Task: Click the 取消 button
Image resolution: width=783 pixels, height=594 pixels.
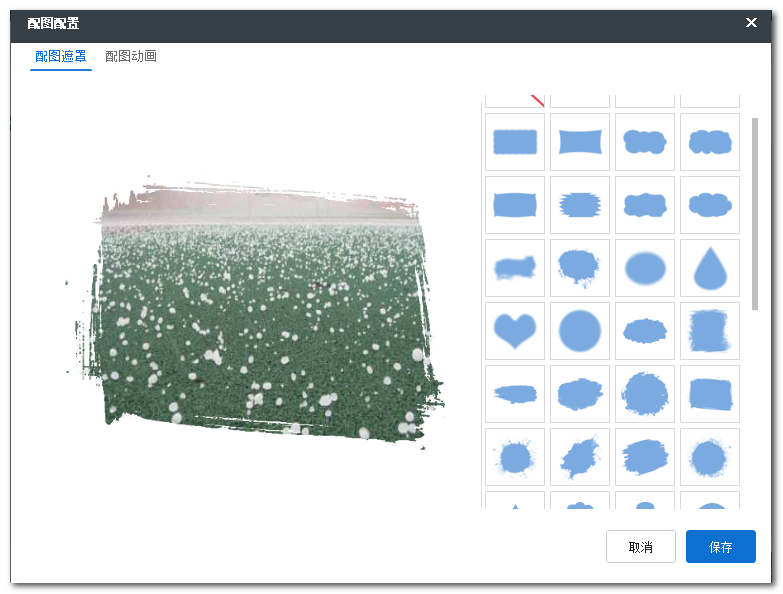Action: (641, 547)
